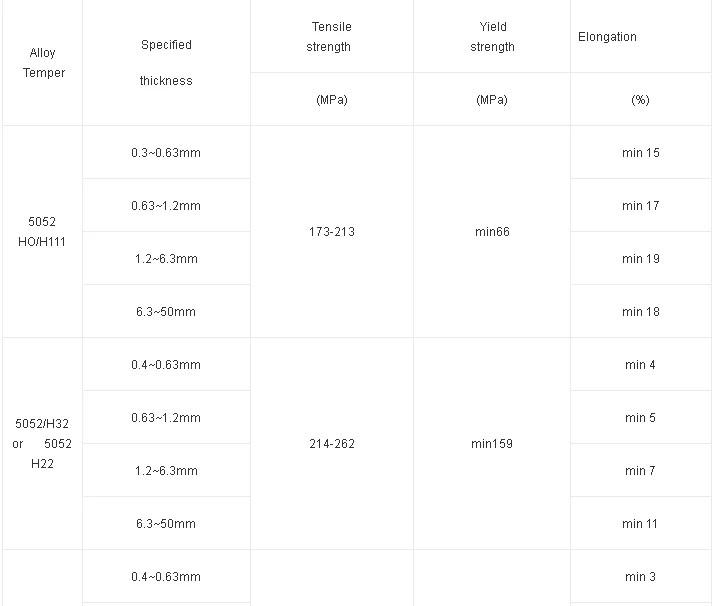Select the 5052 HO/H111 alloy cell

pyautogui.click(x=41, y=231)
